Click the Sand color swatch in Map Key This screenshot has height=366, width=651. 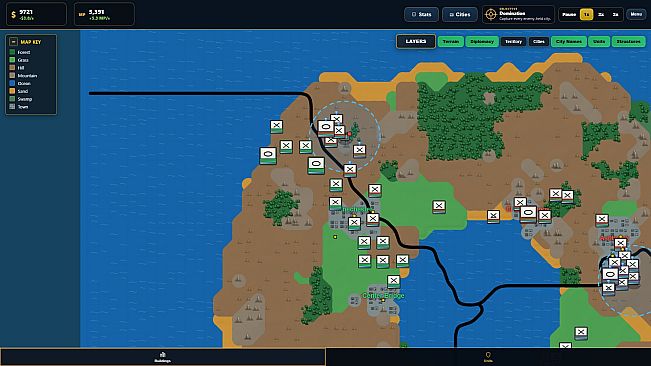click(x=12, y=91)
